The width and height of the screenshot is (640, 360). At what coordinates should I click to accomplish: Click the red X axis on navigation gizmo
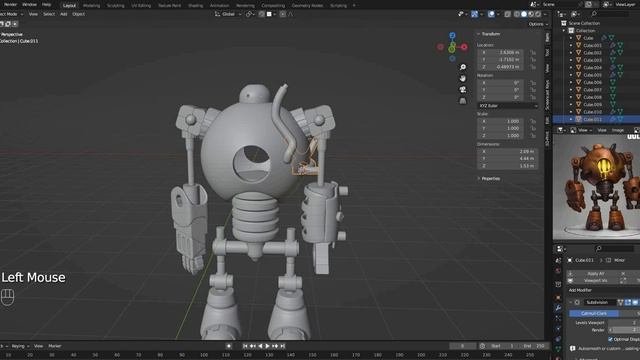coord(464,47)
